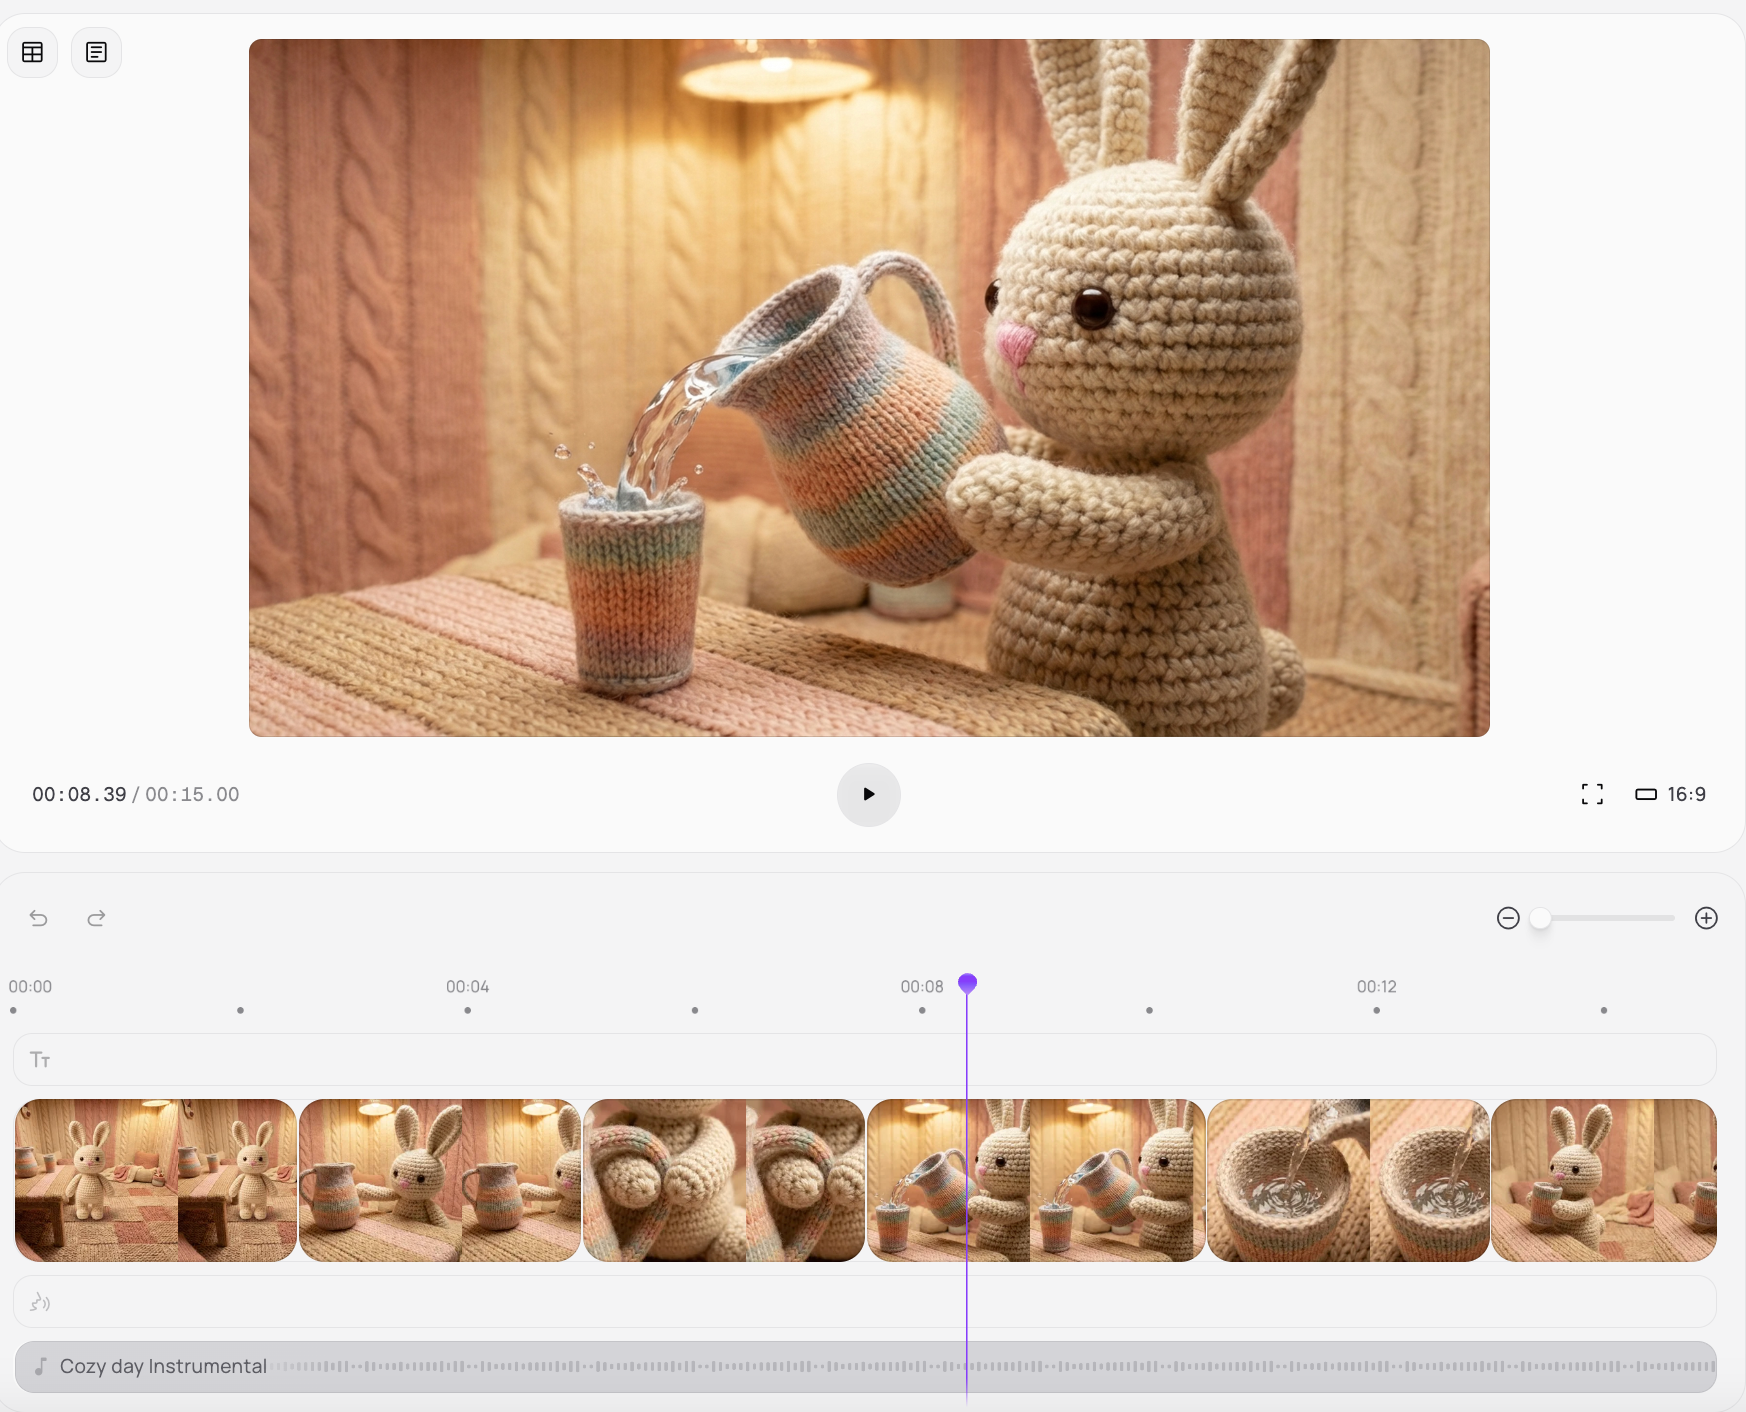Enter fullscreen preview mode
Image resolution: width=1746 pixels, height=1412 pixels.
1592,794
